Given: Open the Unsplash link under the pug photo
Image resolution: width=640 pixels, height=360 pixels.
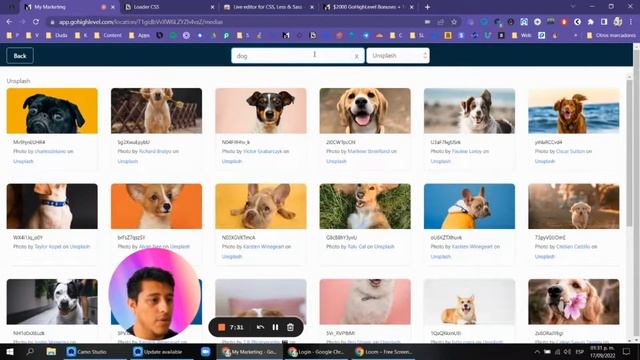Looking at the screenshot, I should 23,161.
